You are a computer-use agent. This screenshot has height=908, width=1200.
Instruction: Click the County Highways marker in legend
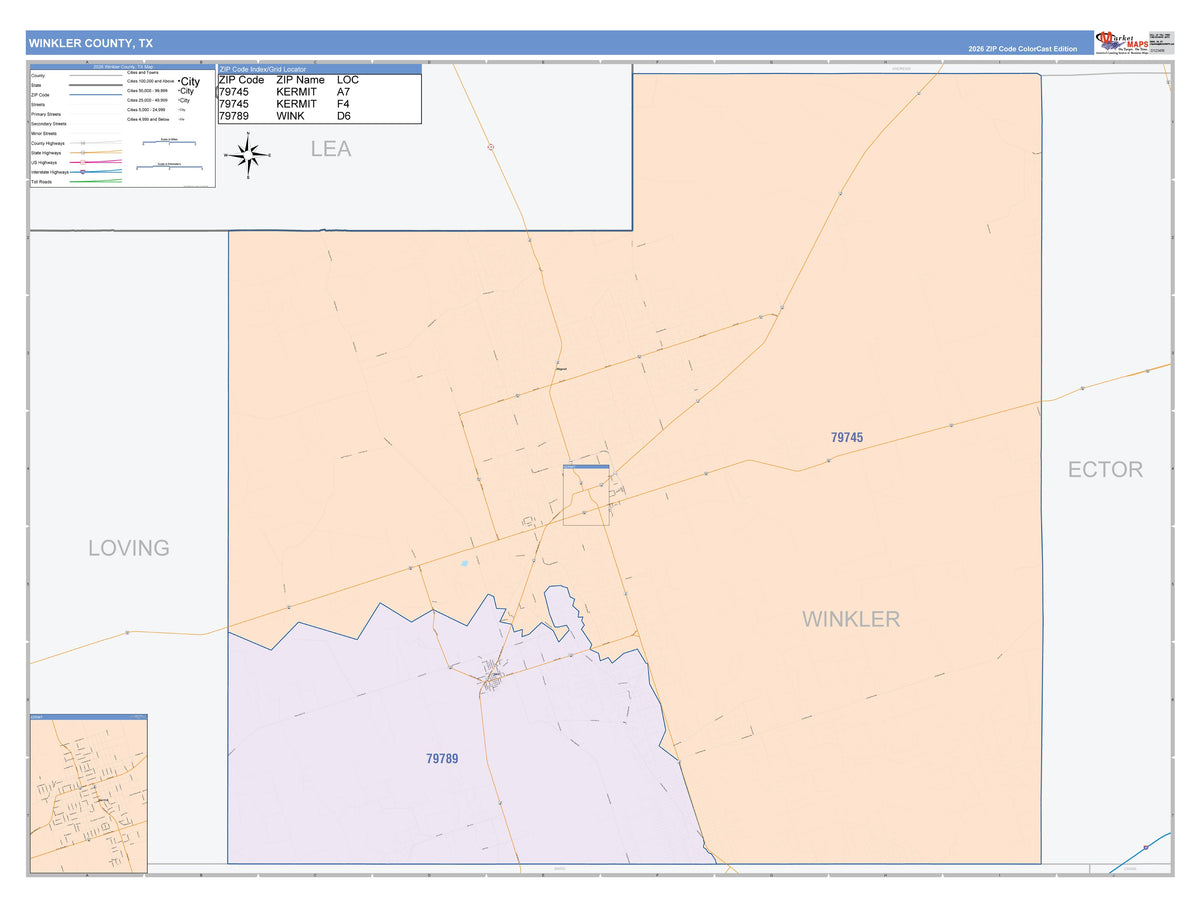[83, 143]
